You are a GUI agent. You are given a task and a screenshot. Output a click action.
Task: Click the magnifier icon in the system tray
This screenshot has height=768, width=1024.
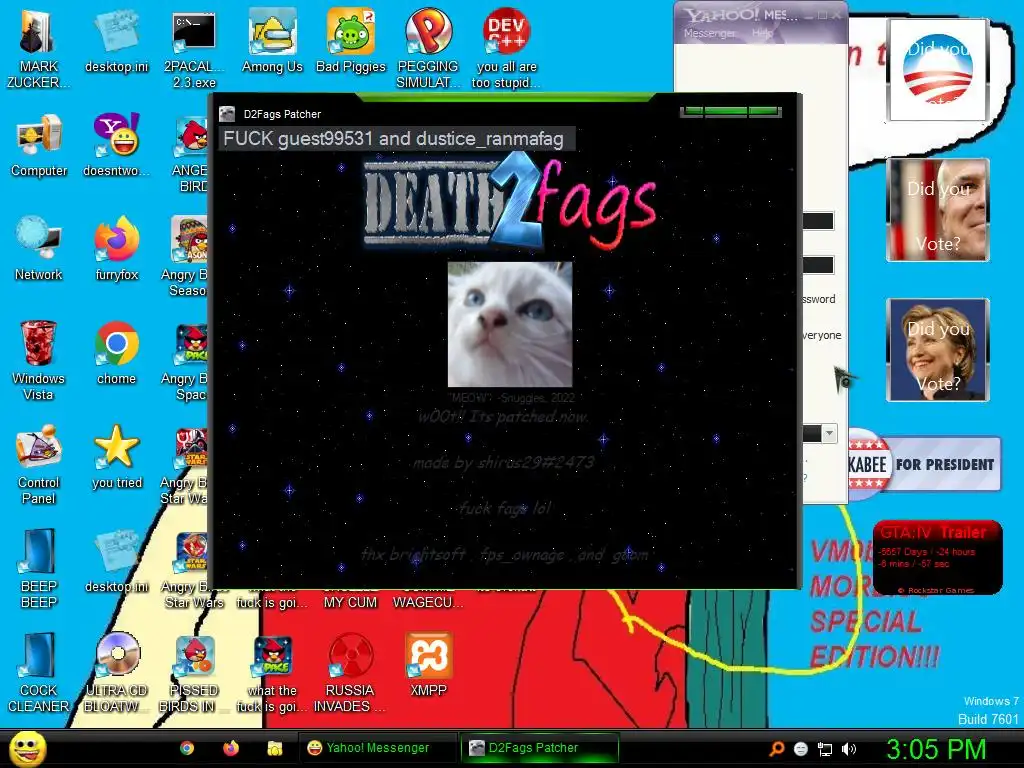(x=777, y=748)
